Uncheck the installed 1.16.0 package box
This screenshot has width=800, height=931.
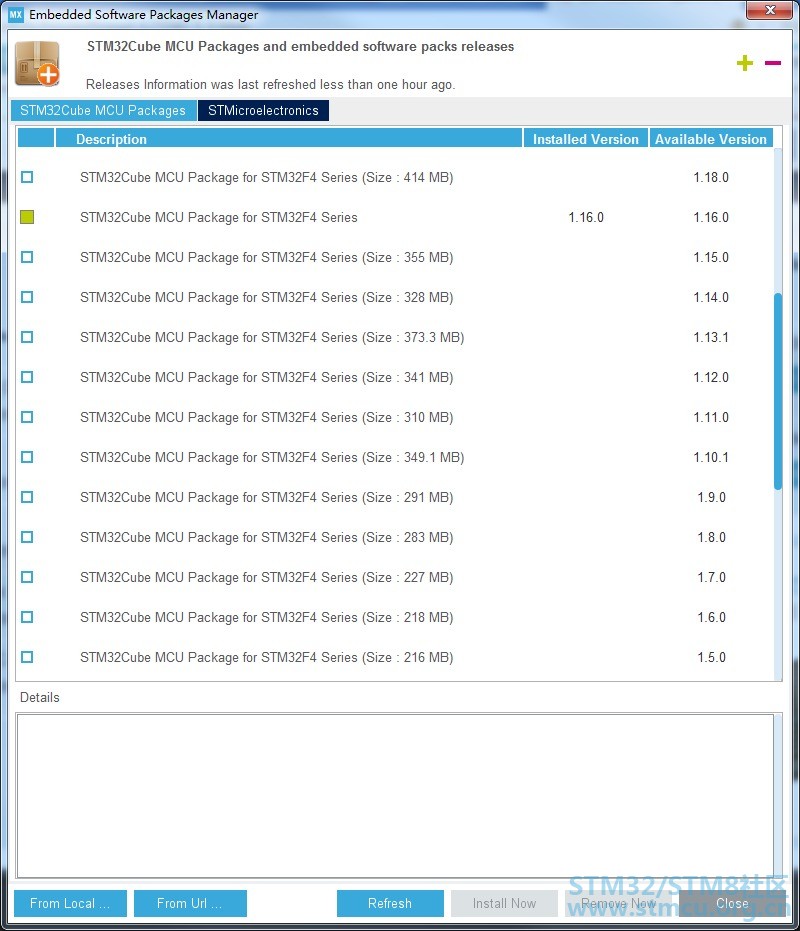coord(27,217)
